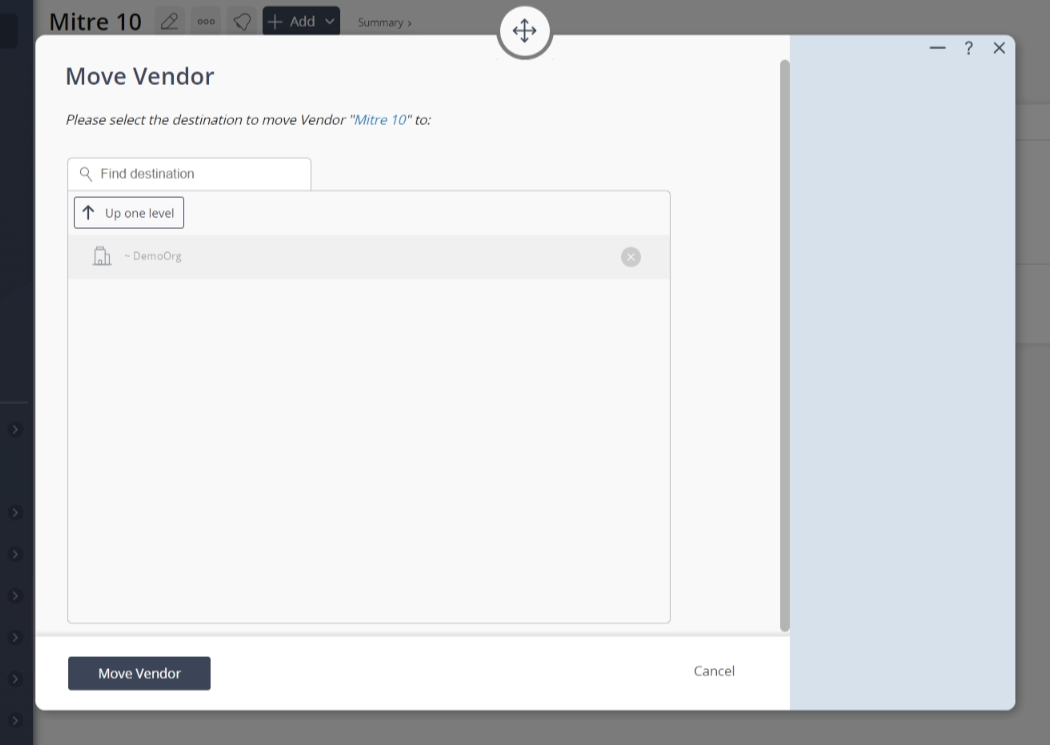Click the pencil edit icon beside Mitre 10
The width and height of the screenshot is (1050, 745).
(169, 21)
